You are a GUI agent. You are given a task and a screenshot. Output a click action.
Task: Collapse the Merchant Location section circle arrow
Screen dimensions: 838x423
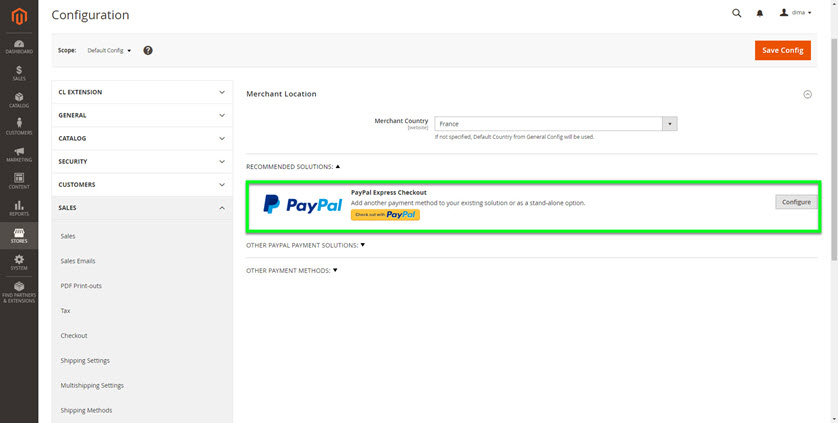click(x=808, y=94)
